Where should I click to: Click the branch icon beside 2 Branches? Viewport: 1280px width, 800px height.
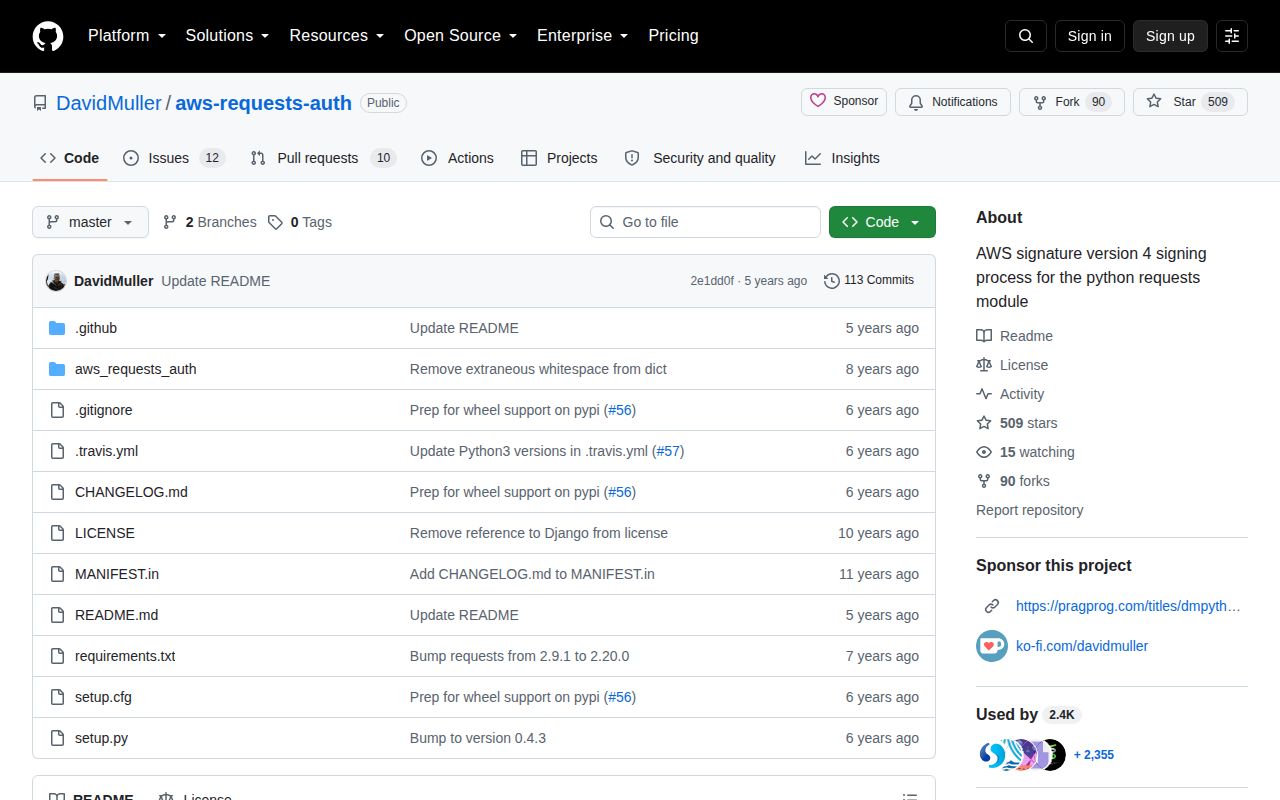tap(170, 222)
